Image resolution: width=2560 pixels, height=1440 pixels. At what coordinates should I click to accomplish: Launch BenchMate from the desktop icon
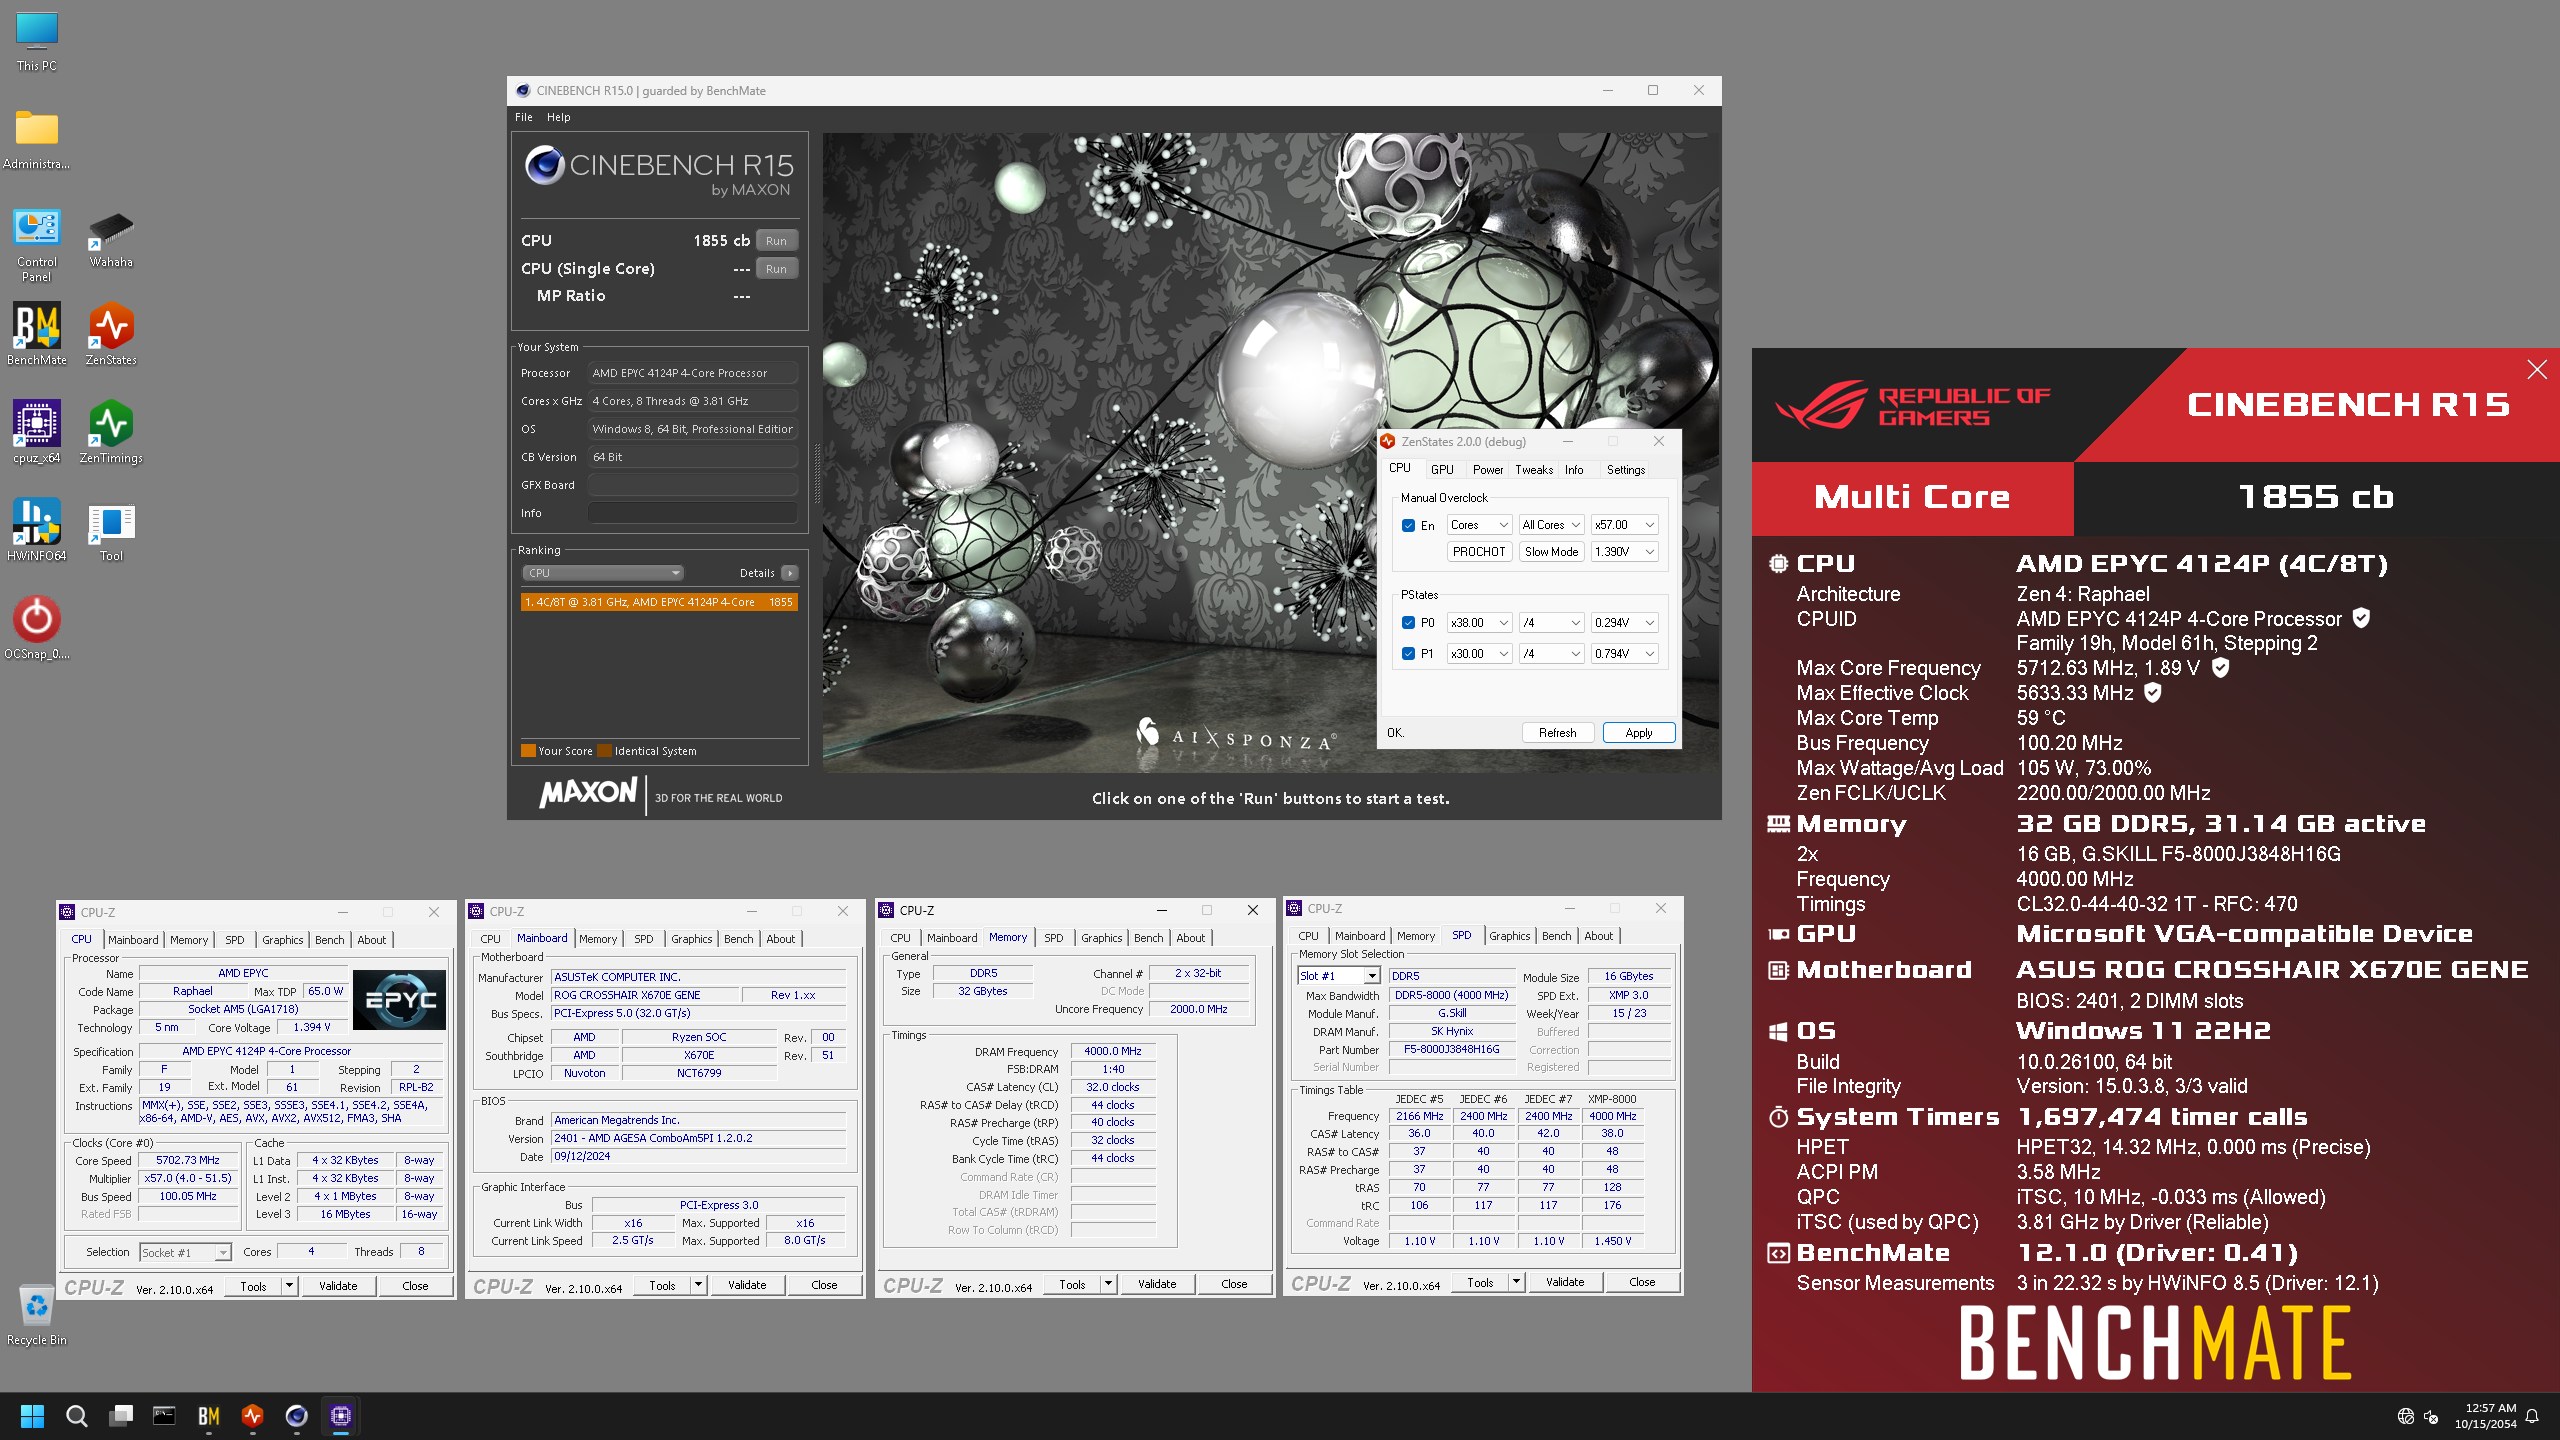[x=37, y=336]
